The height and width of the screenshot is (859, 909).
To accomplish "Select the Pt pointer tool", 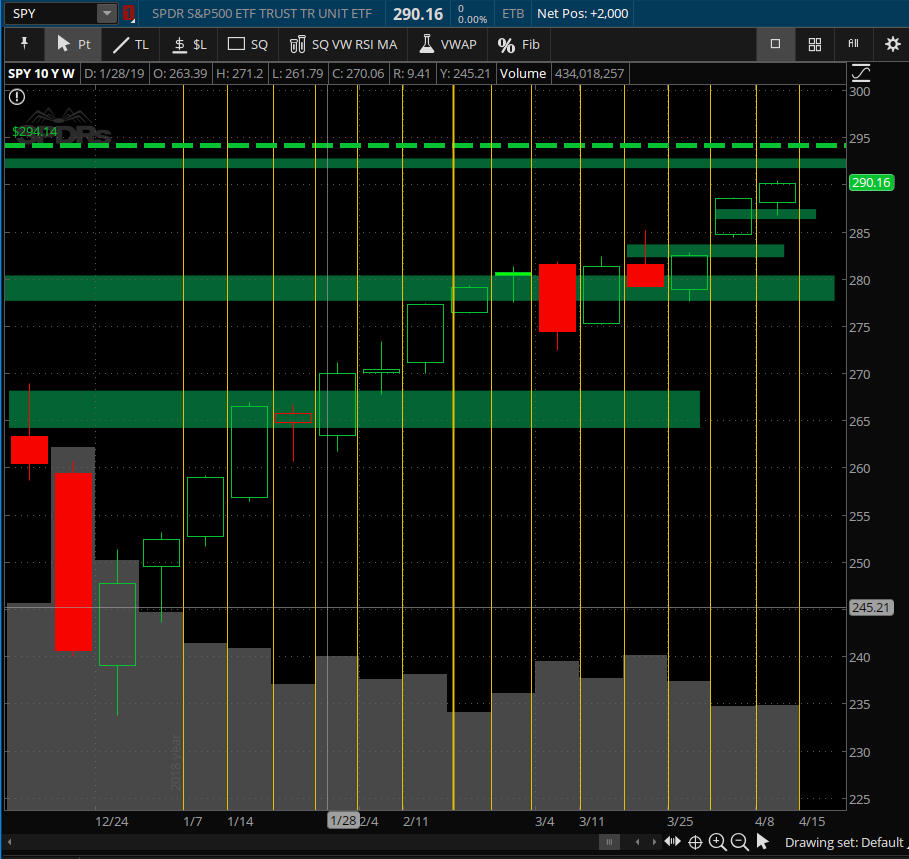I will (73, 44).
